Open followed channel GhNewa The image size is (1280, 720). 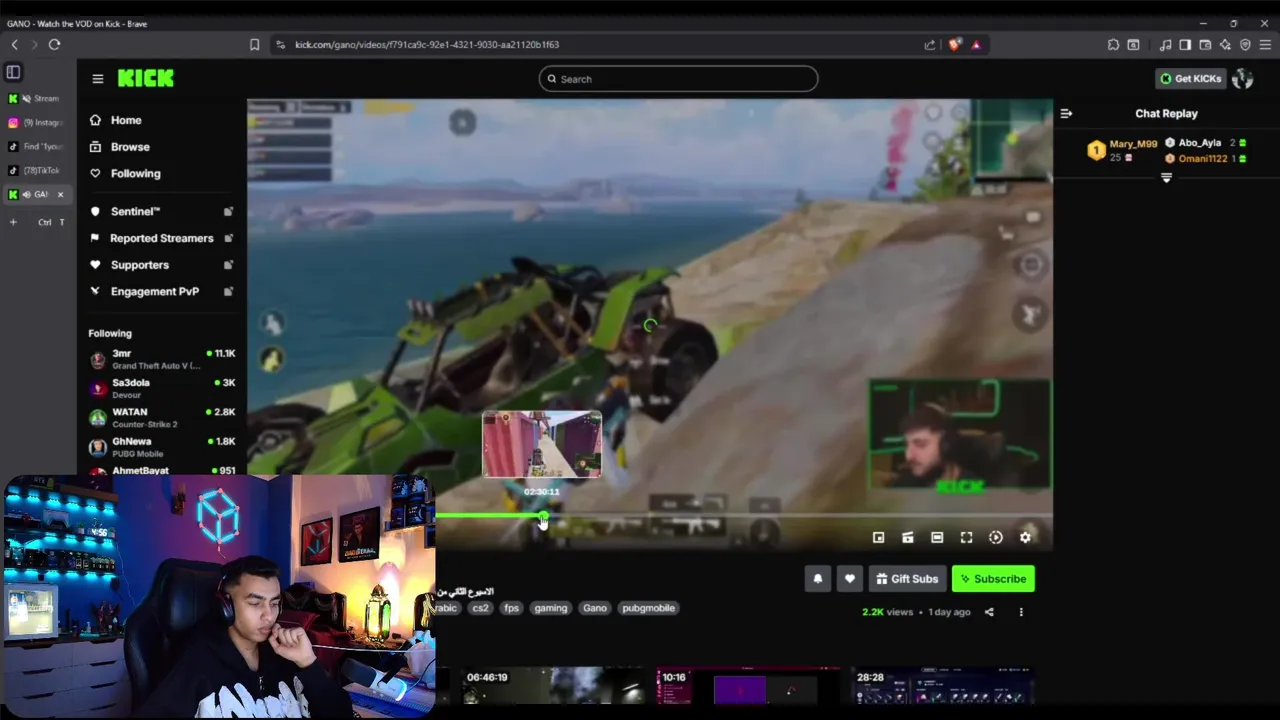click(162, 446)
